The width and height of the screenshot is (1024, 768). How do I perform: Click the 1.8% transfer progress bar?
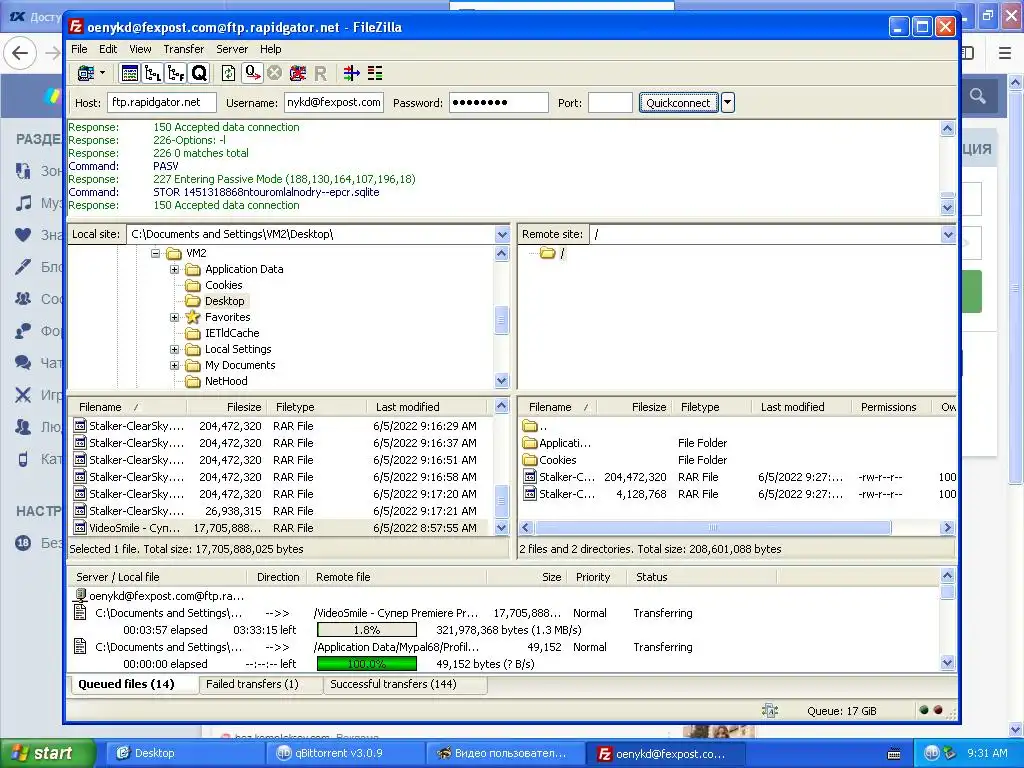366,630
